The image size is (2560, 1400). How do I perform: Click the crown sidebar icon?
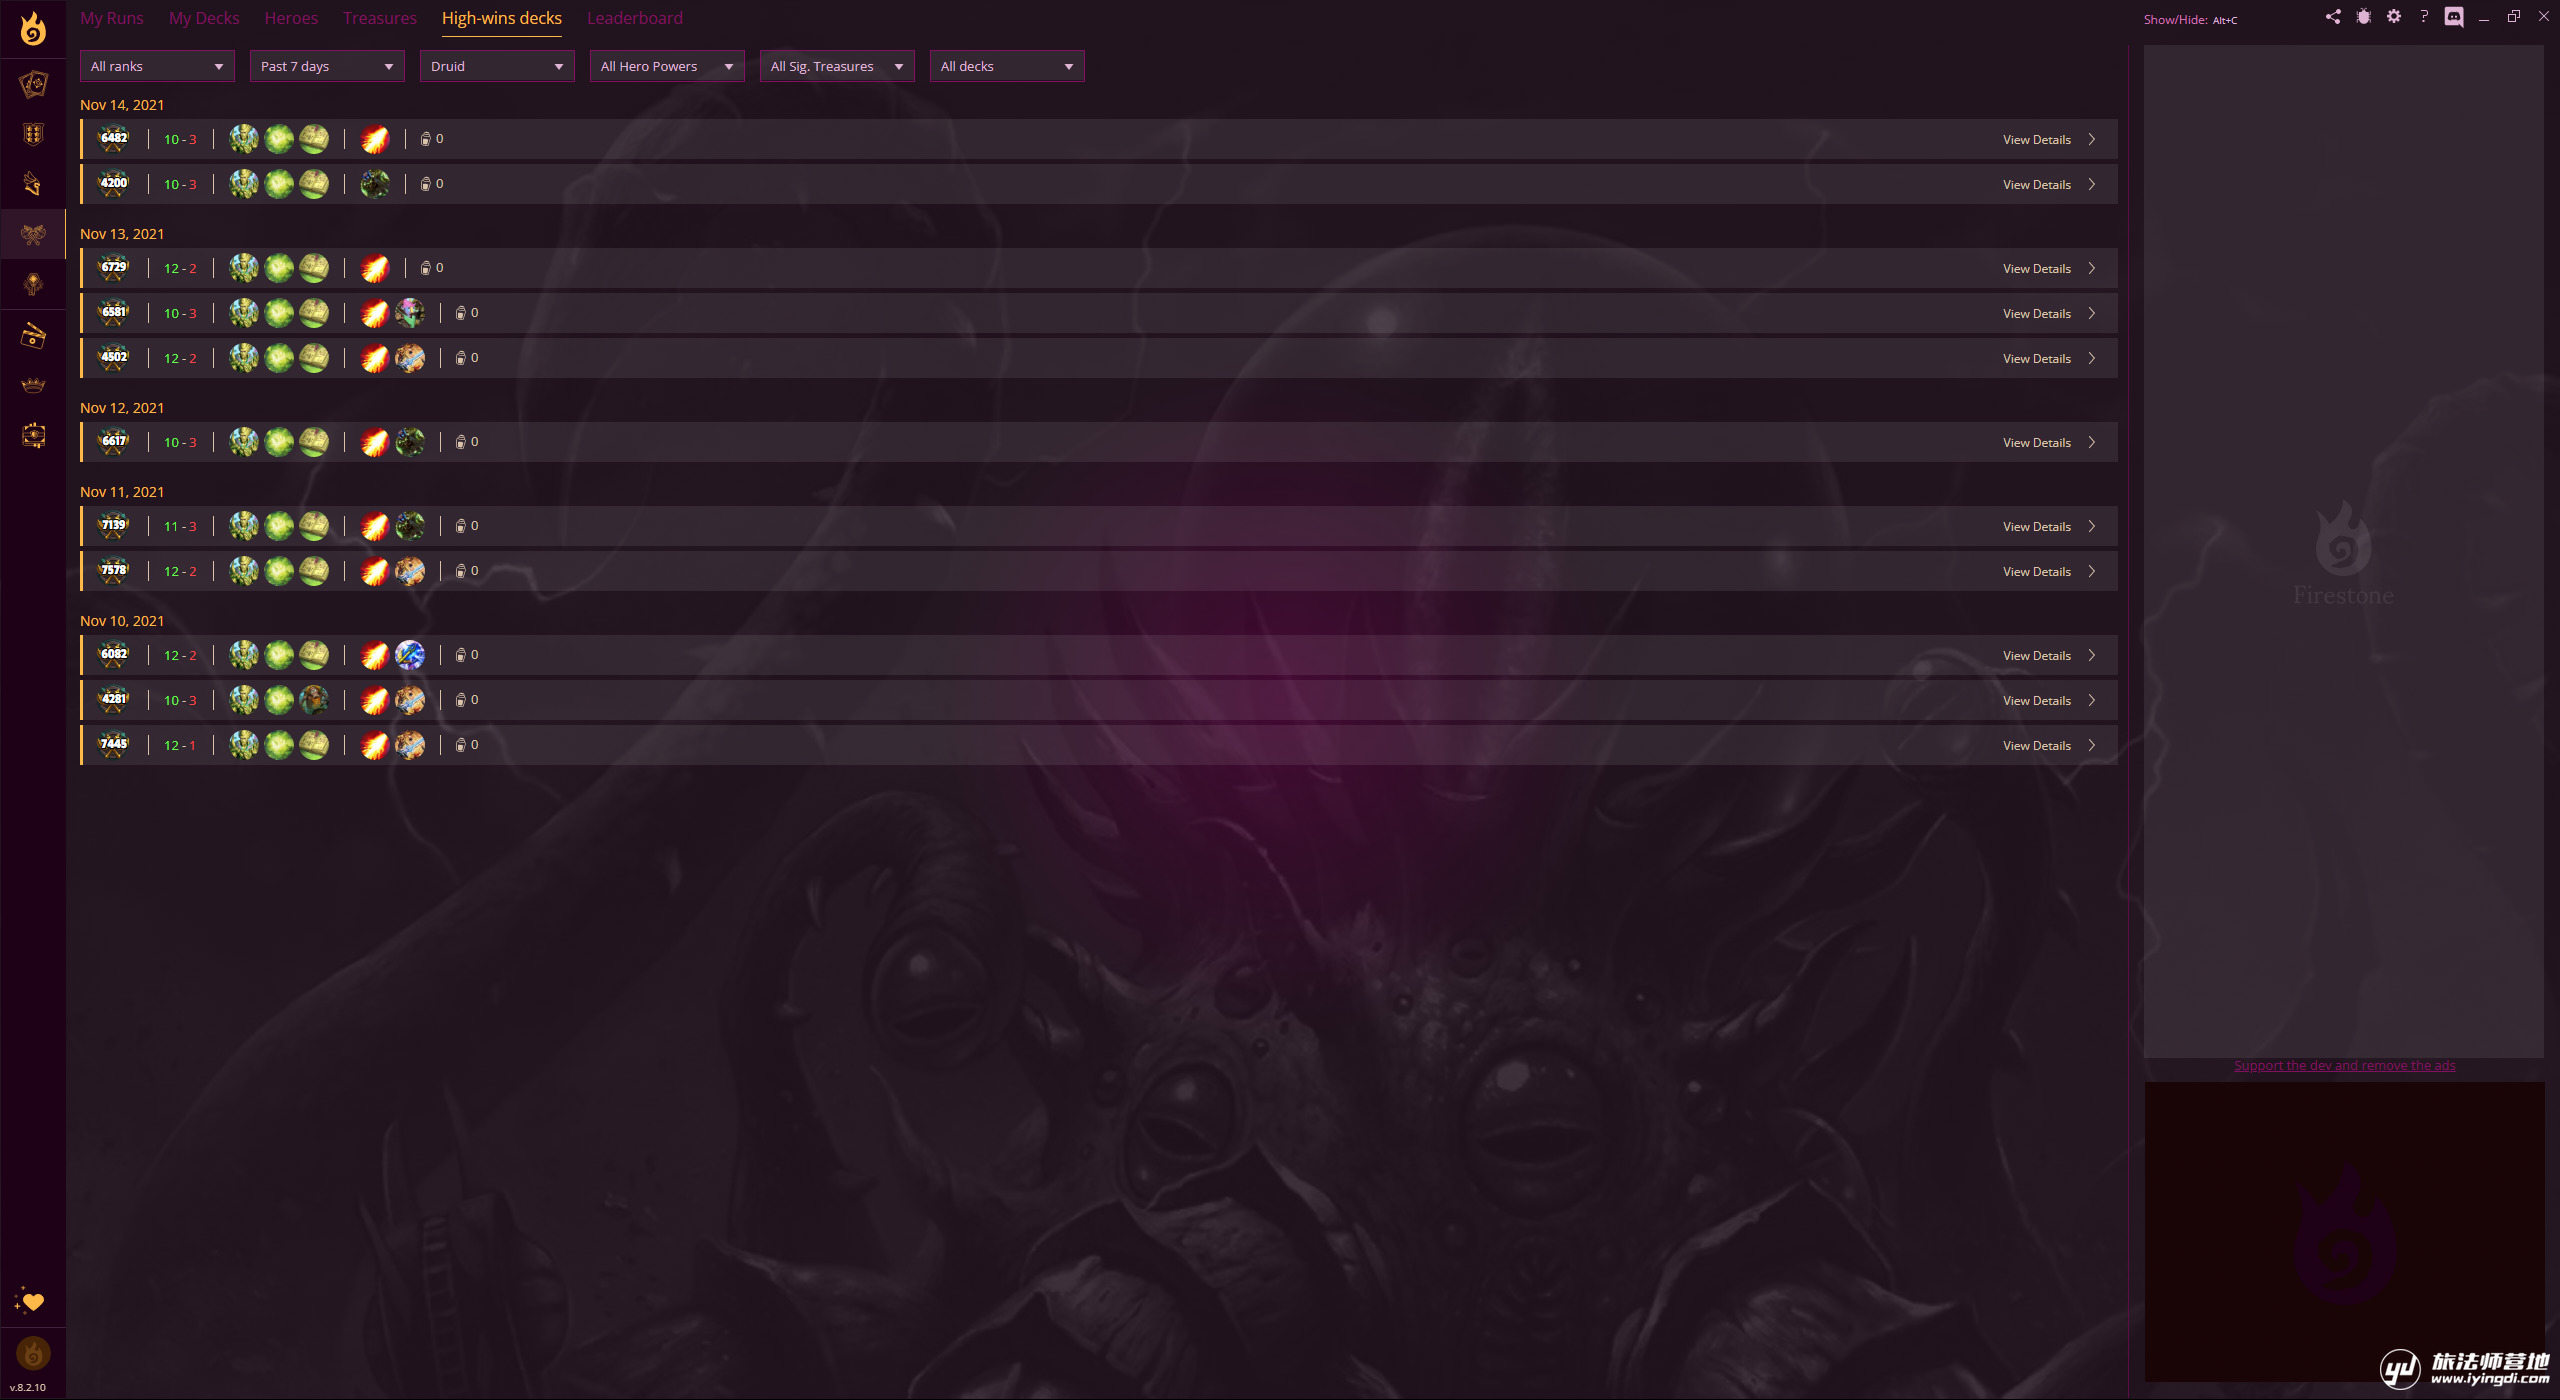(33, 385)
